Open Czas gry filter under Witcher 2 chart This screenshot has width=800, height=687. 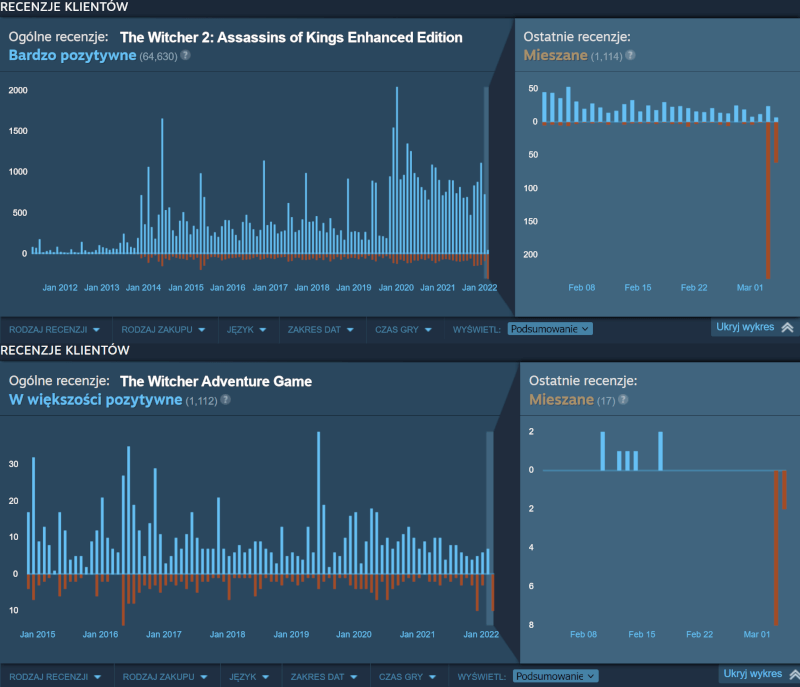(x=405, y=328)
